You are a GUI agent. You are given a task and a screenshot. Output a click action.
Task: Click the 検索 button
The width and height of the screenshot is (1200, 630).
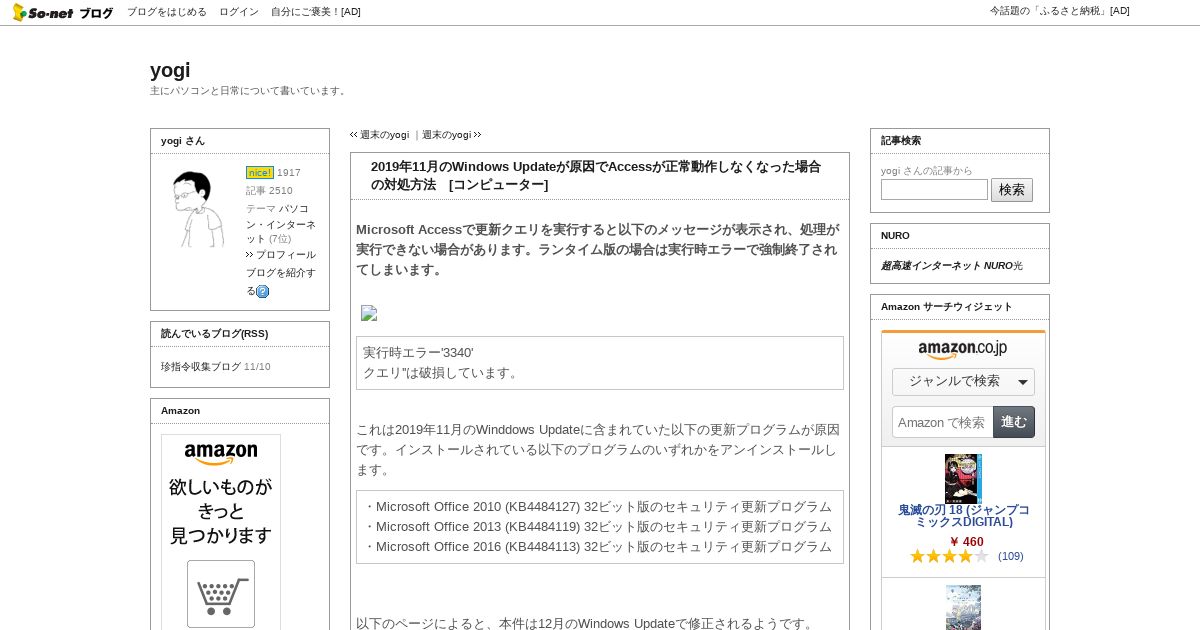(1012, 190)
